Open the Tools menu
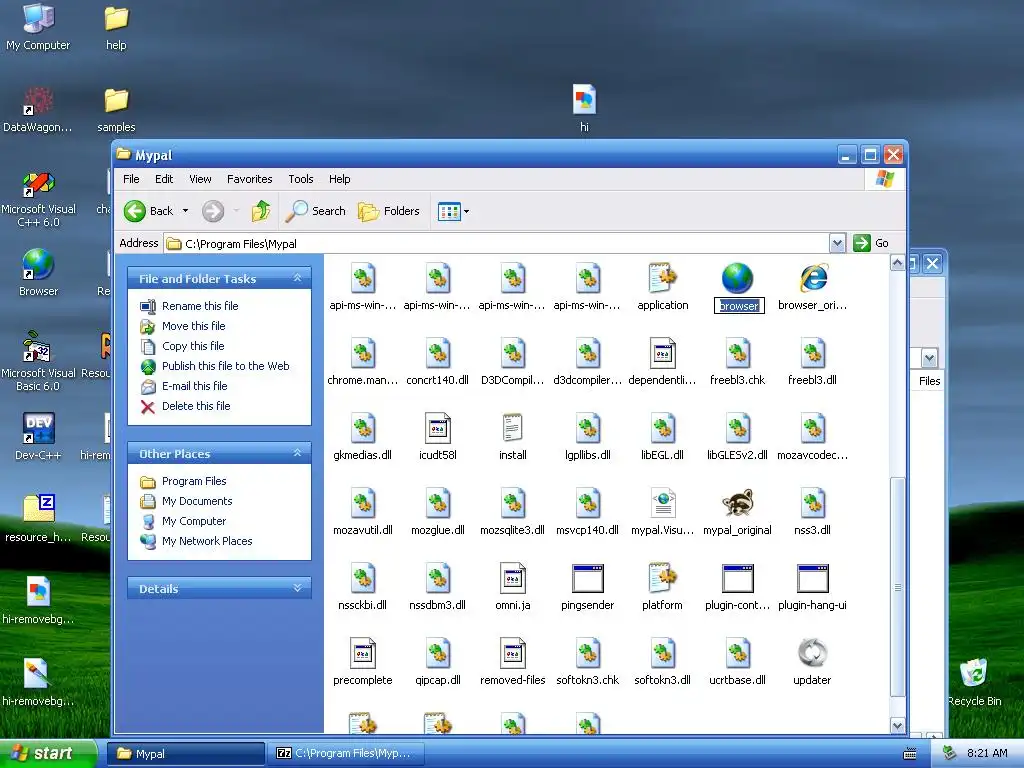Viewport: 1024px width, 768px height. point(300,179)
